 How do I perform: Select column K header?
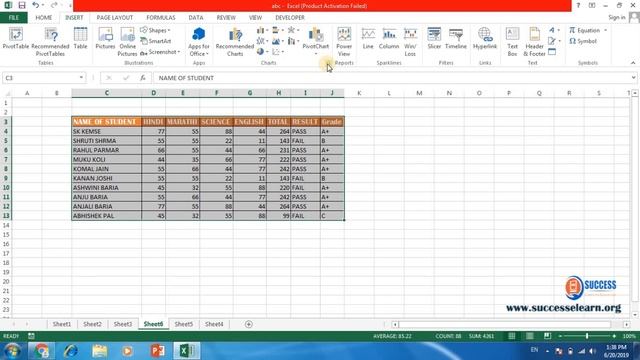click(359, 93)
